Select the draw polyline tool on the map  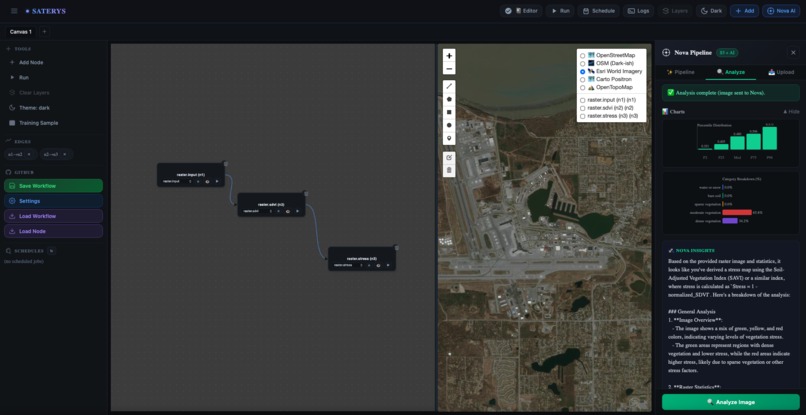449,86
